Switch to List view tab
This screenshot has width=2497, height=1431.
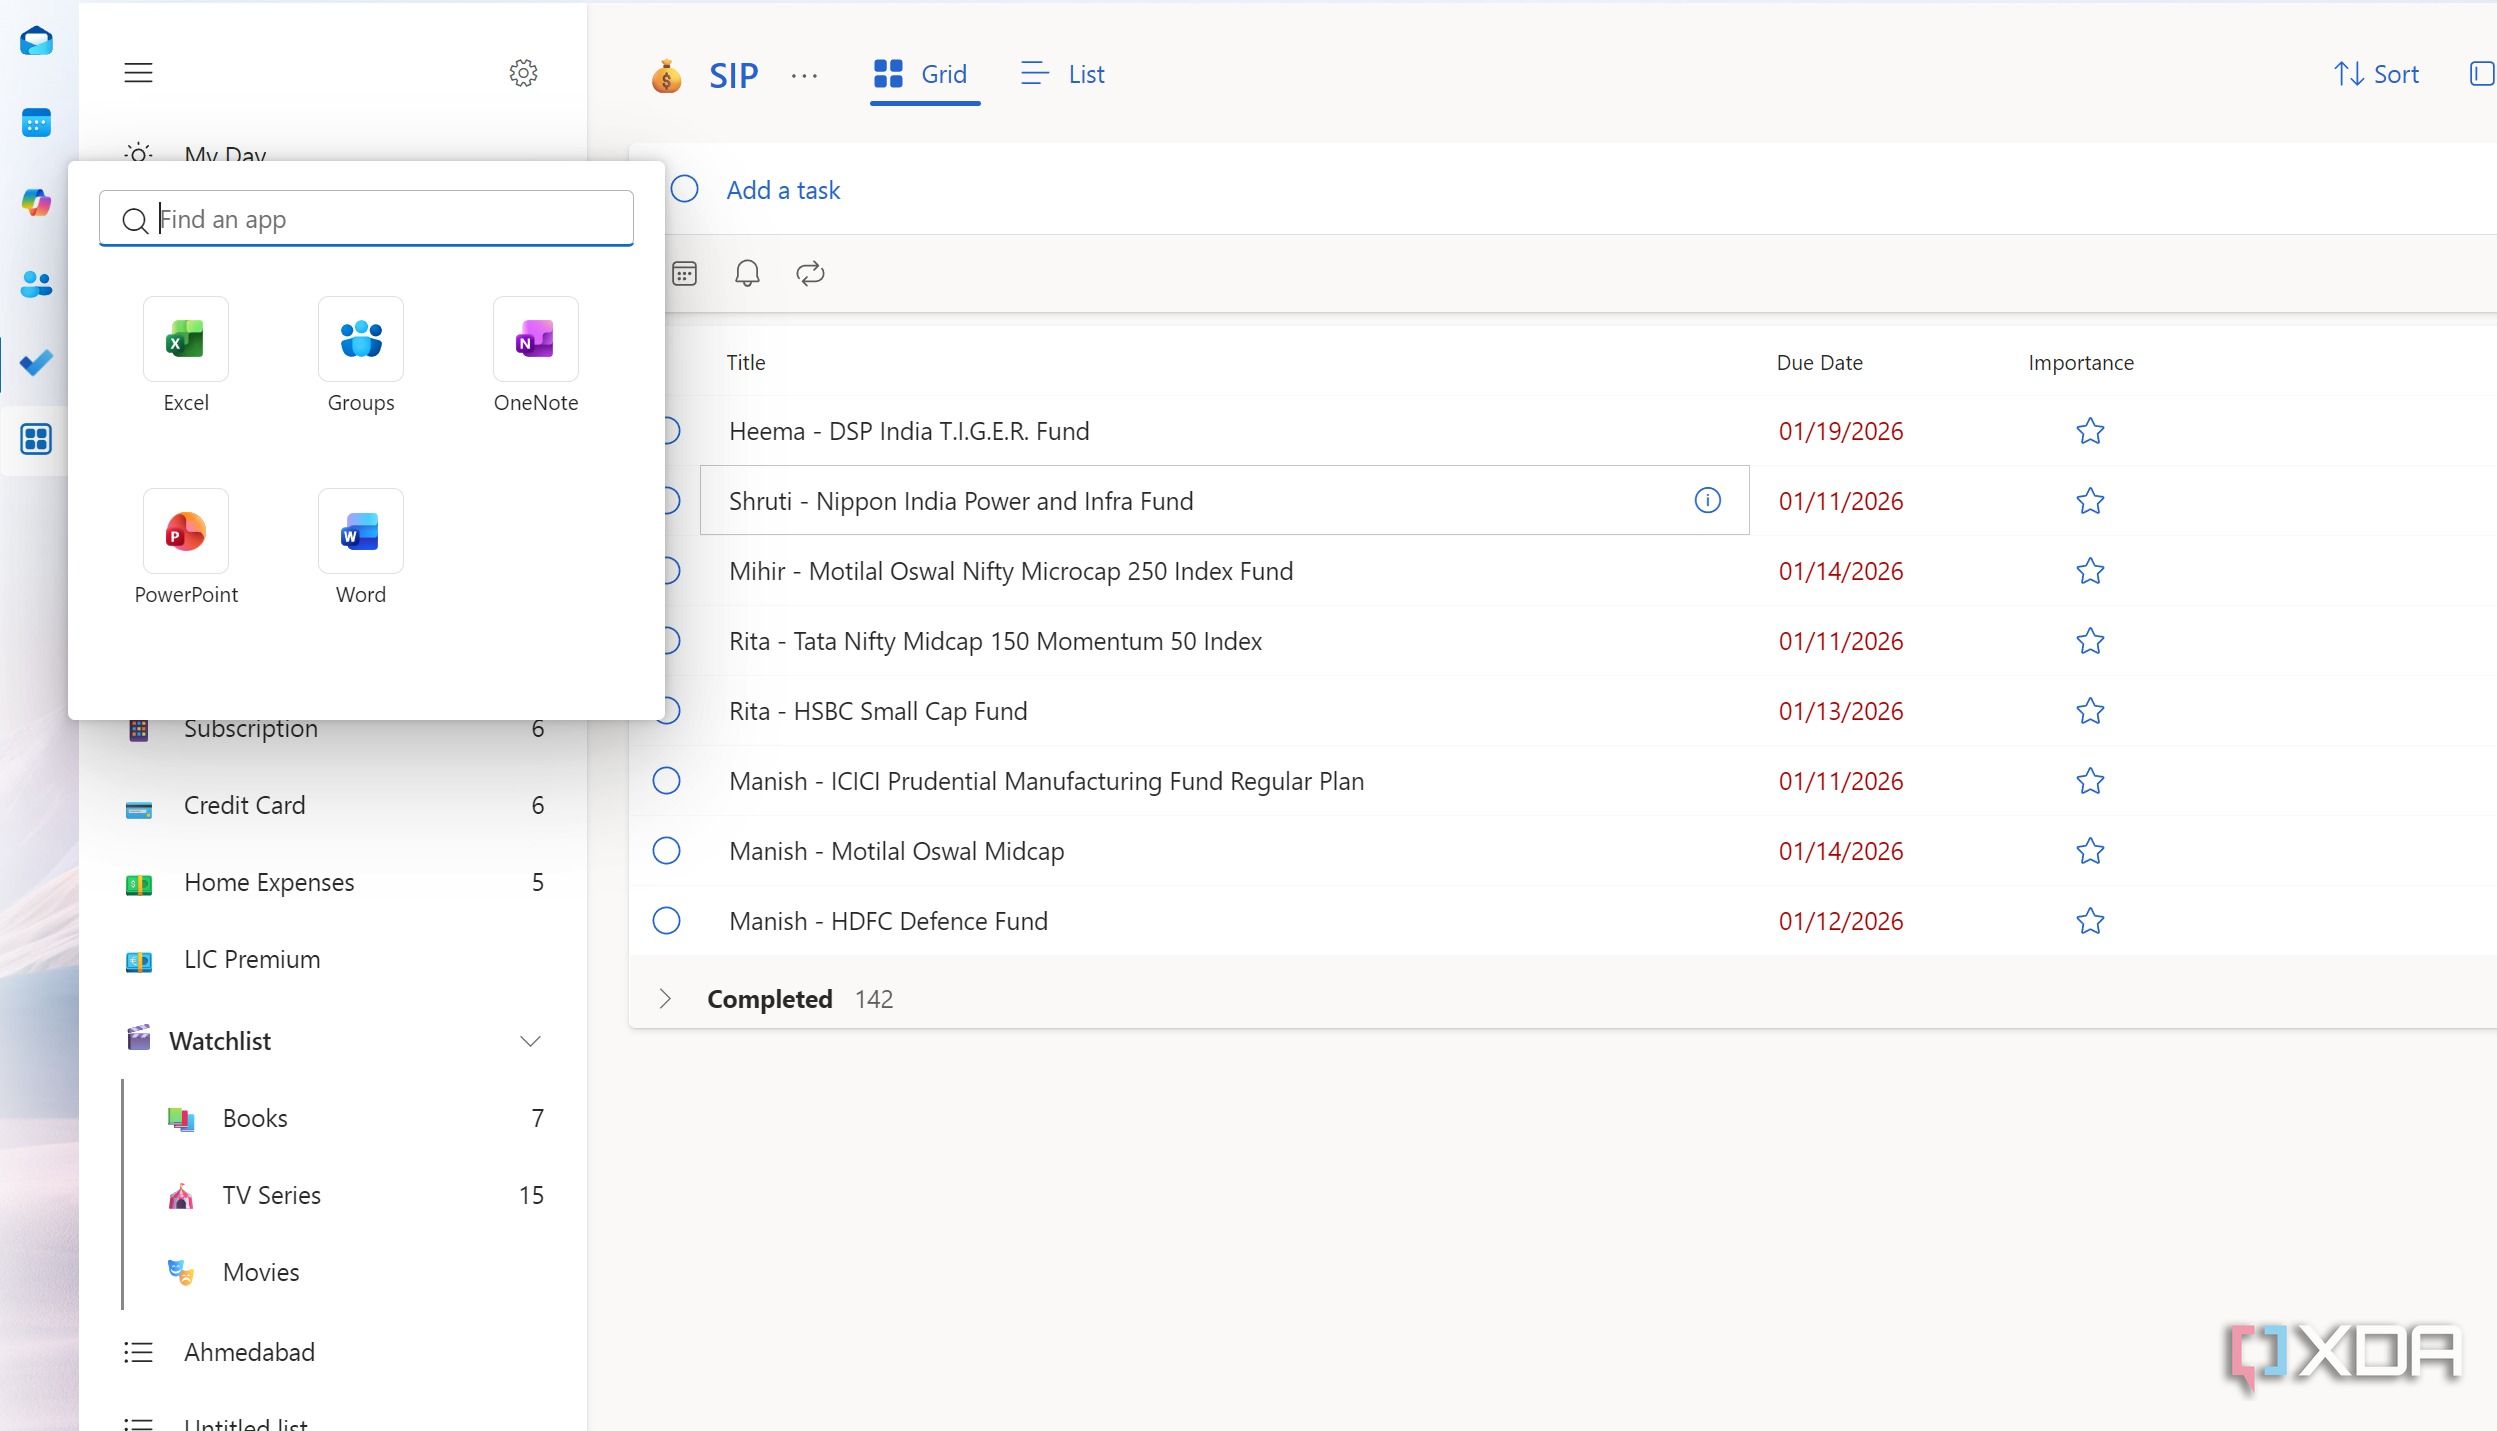tap(1062, 74)
